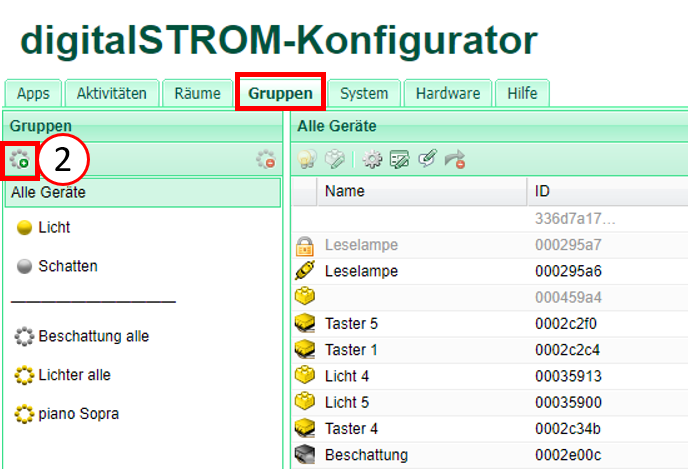Add a new group with the plus icon

point(20,159)
